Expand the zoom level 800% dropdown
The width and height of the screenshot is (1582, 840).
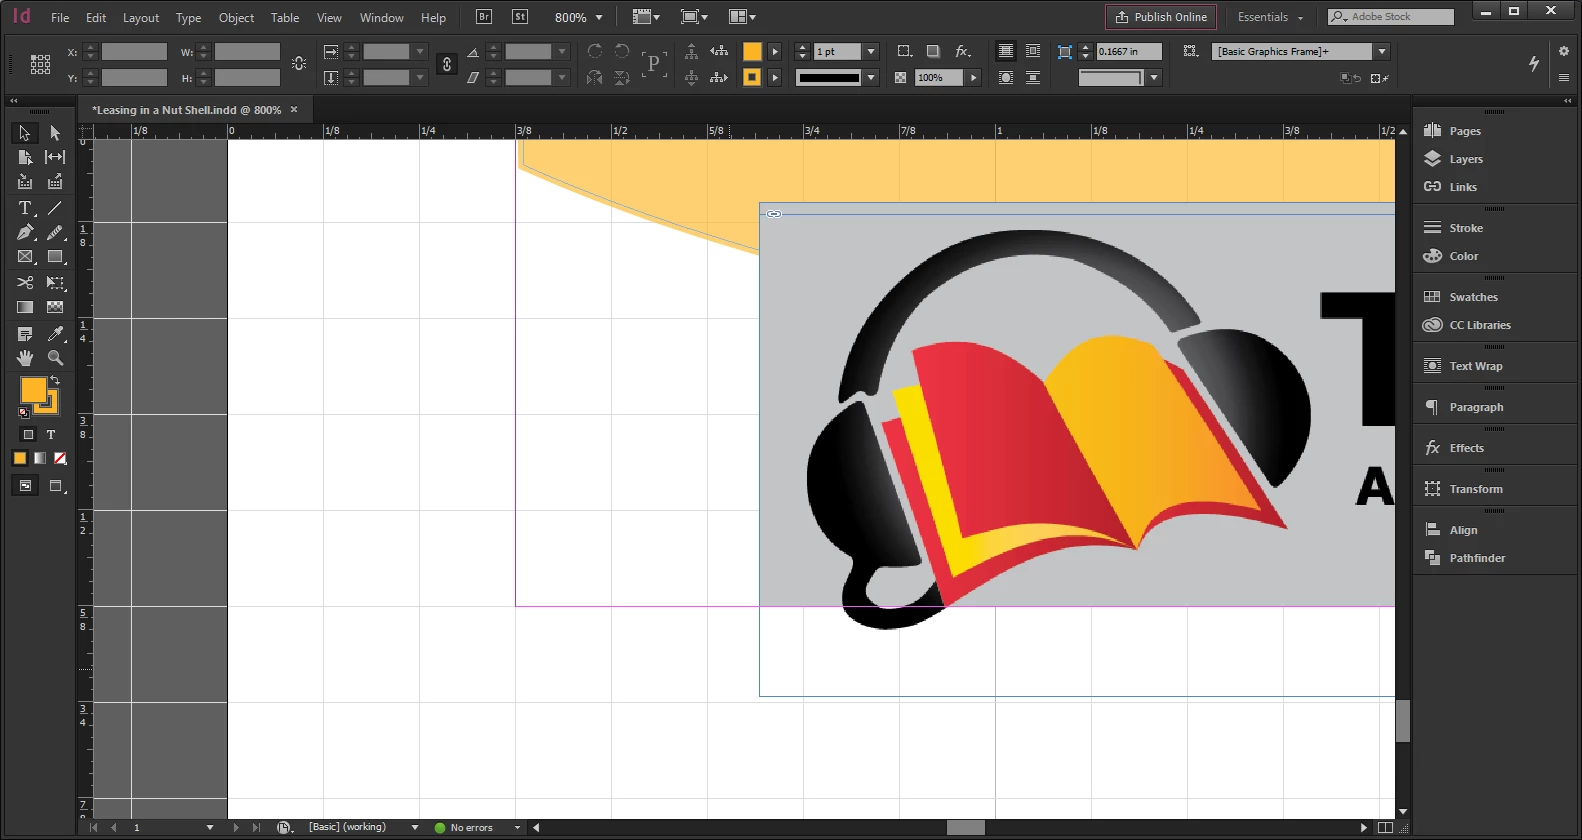tap(579, 17)
